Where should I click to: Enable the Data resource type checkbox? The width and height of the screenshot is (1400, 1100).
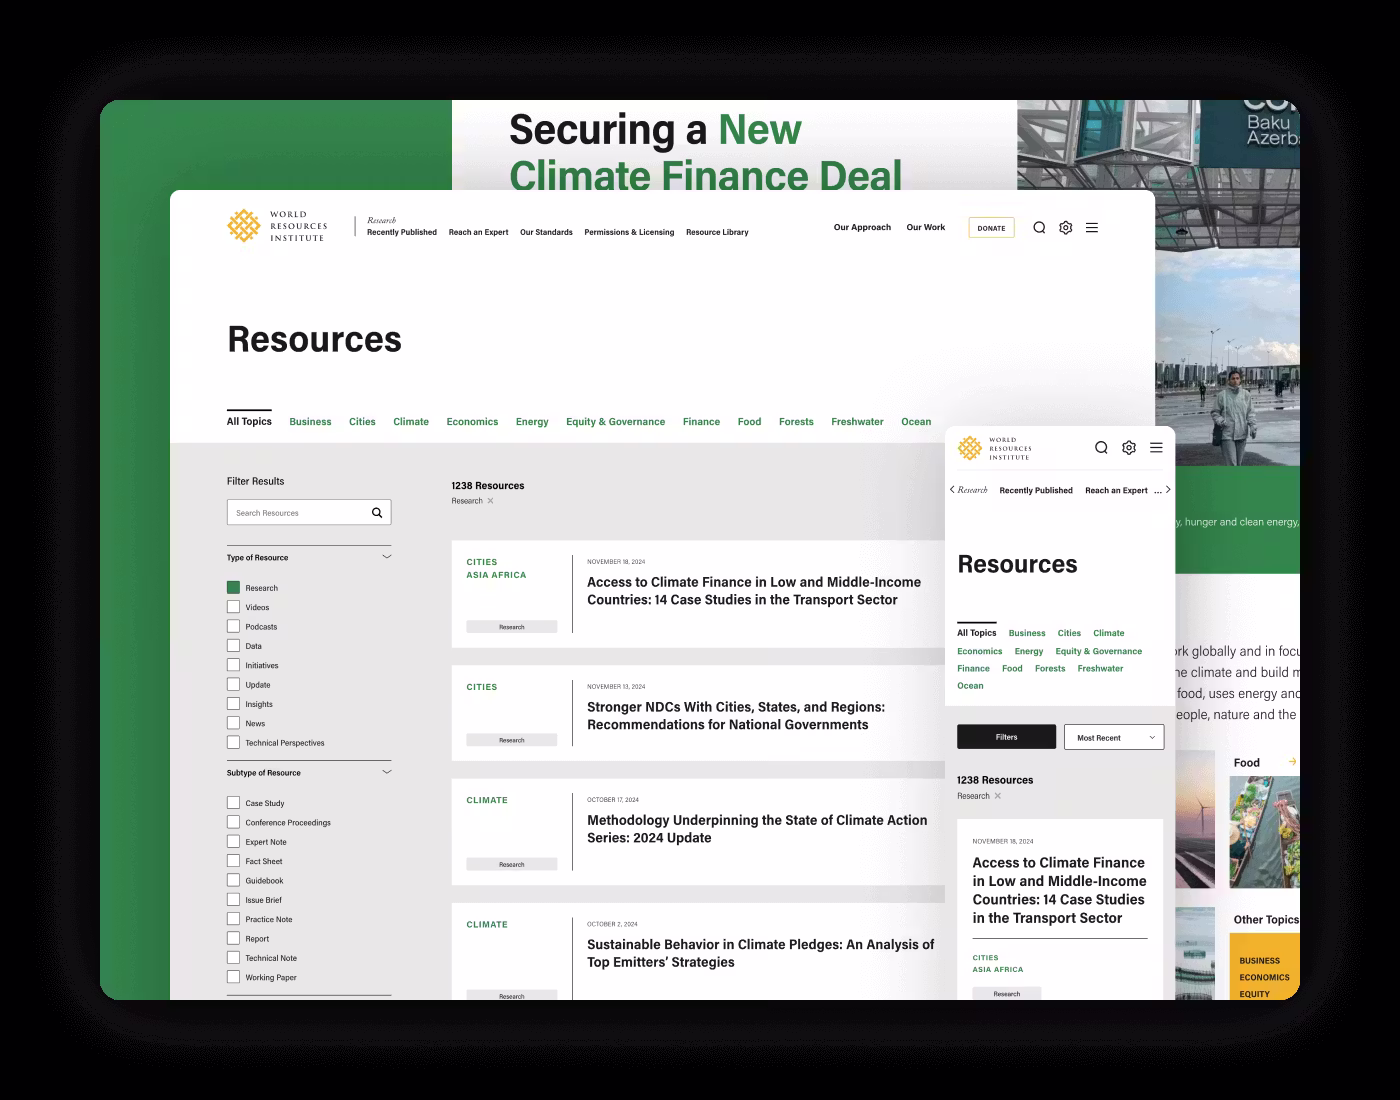pyautogui.click(x=233, y=646)
